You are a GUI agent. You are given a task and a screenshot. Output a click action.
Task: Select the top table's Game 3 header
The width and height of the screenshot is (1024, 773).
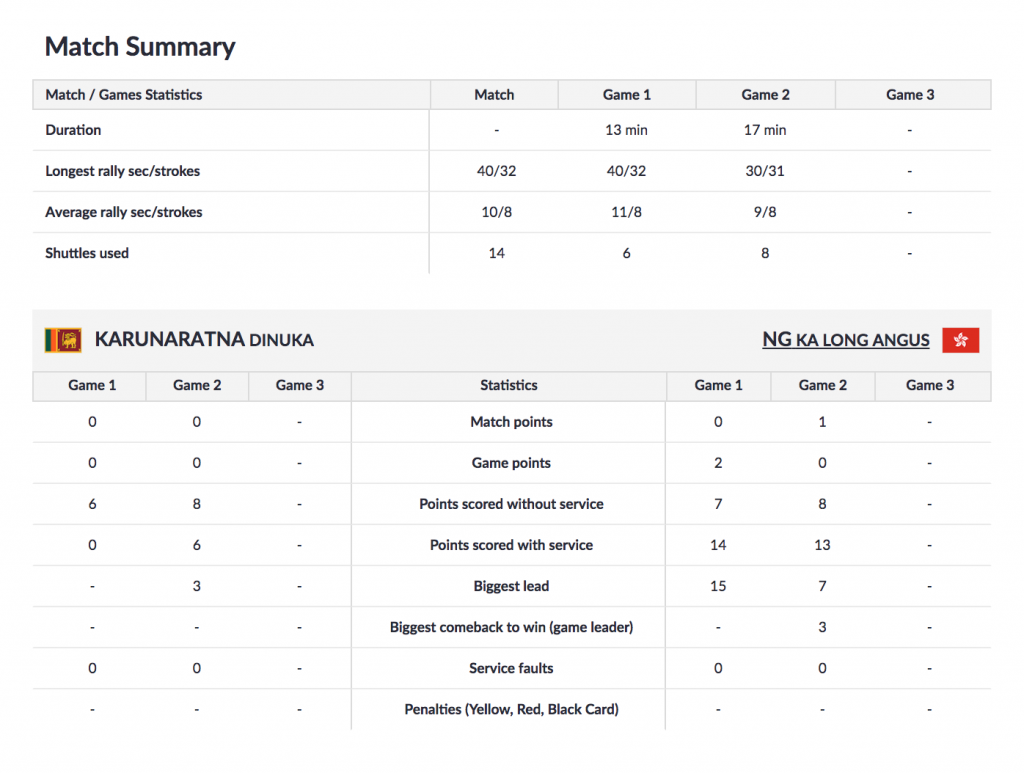coord(910,95)
